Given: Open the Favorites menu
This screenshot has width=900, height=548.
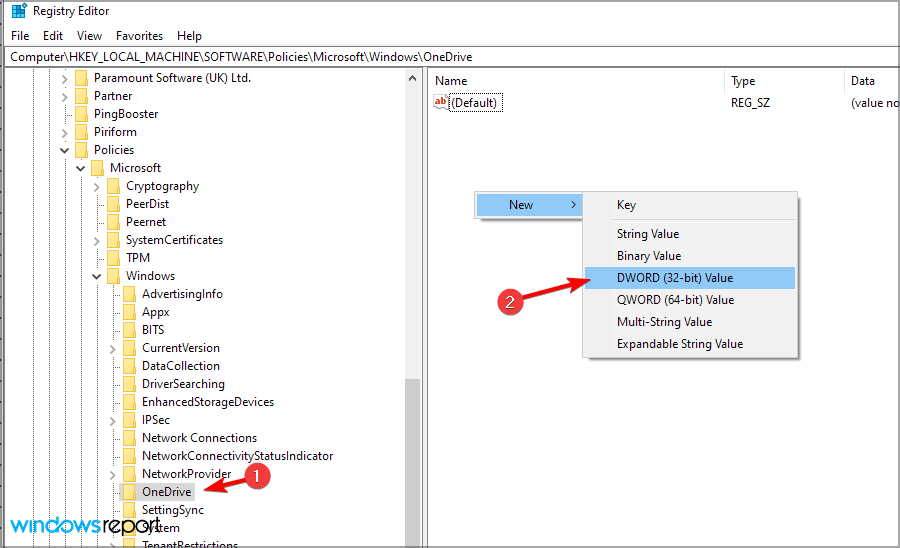Looking at the screenshot, I should pyautogui.click(x=139, y=36).
